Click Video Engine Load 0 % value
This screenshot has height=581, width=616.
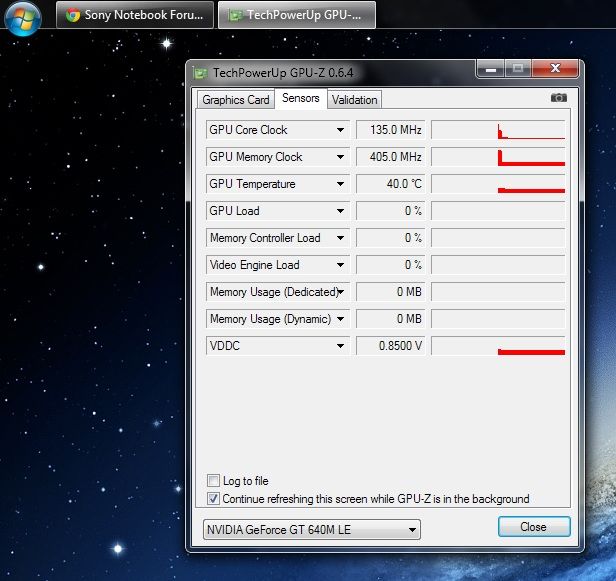391,265
